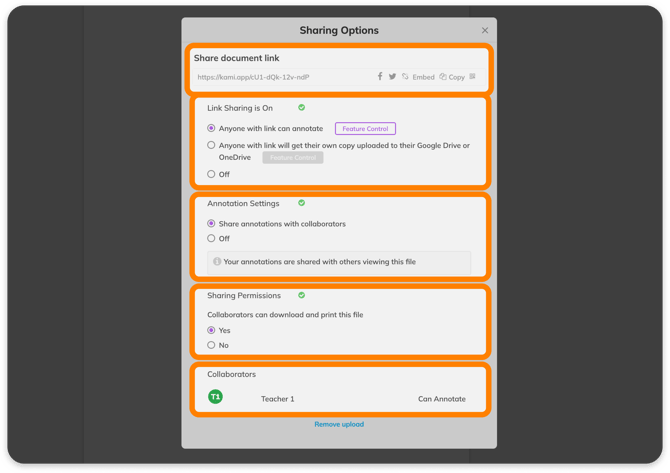
Task: Click the T1 collaborator avatar
Action: pyautogui.click(x=215, y=397)
